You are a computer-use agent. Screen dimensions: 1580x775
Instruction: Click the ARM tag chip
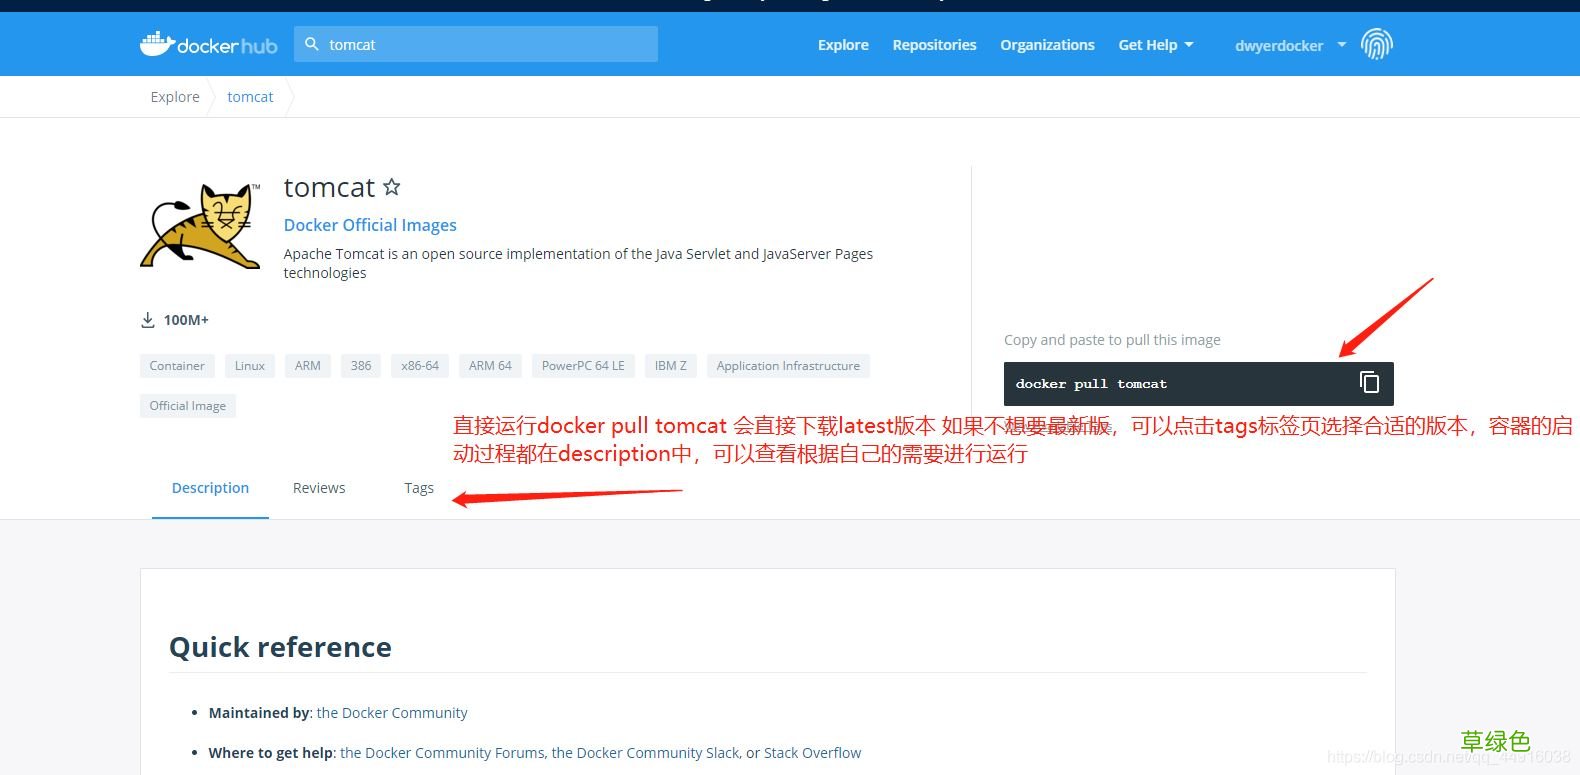(x=308, y=366)
